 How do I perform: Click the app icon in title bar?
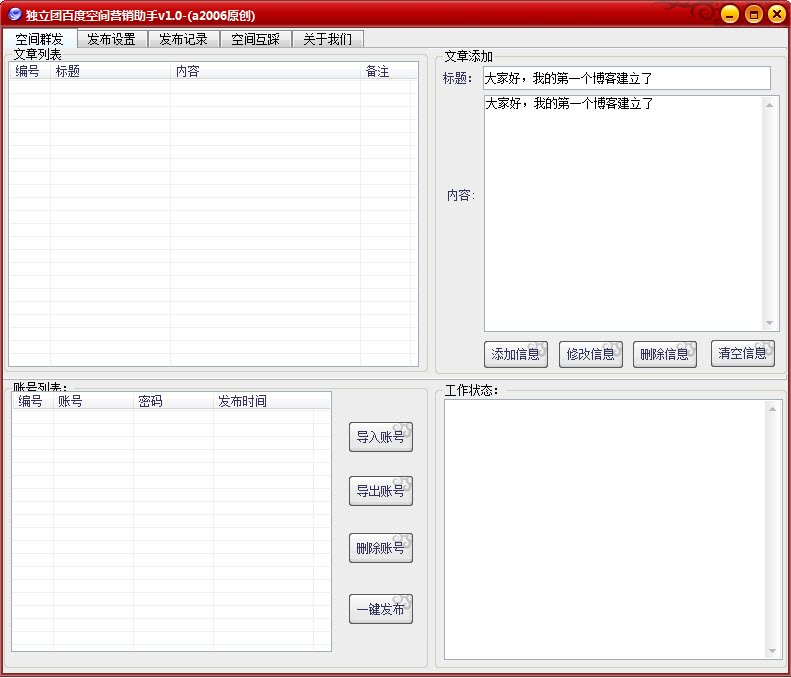14,14
